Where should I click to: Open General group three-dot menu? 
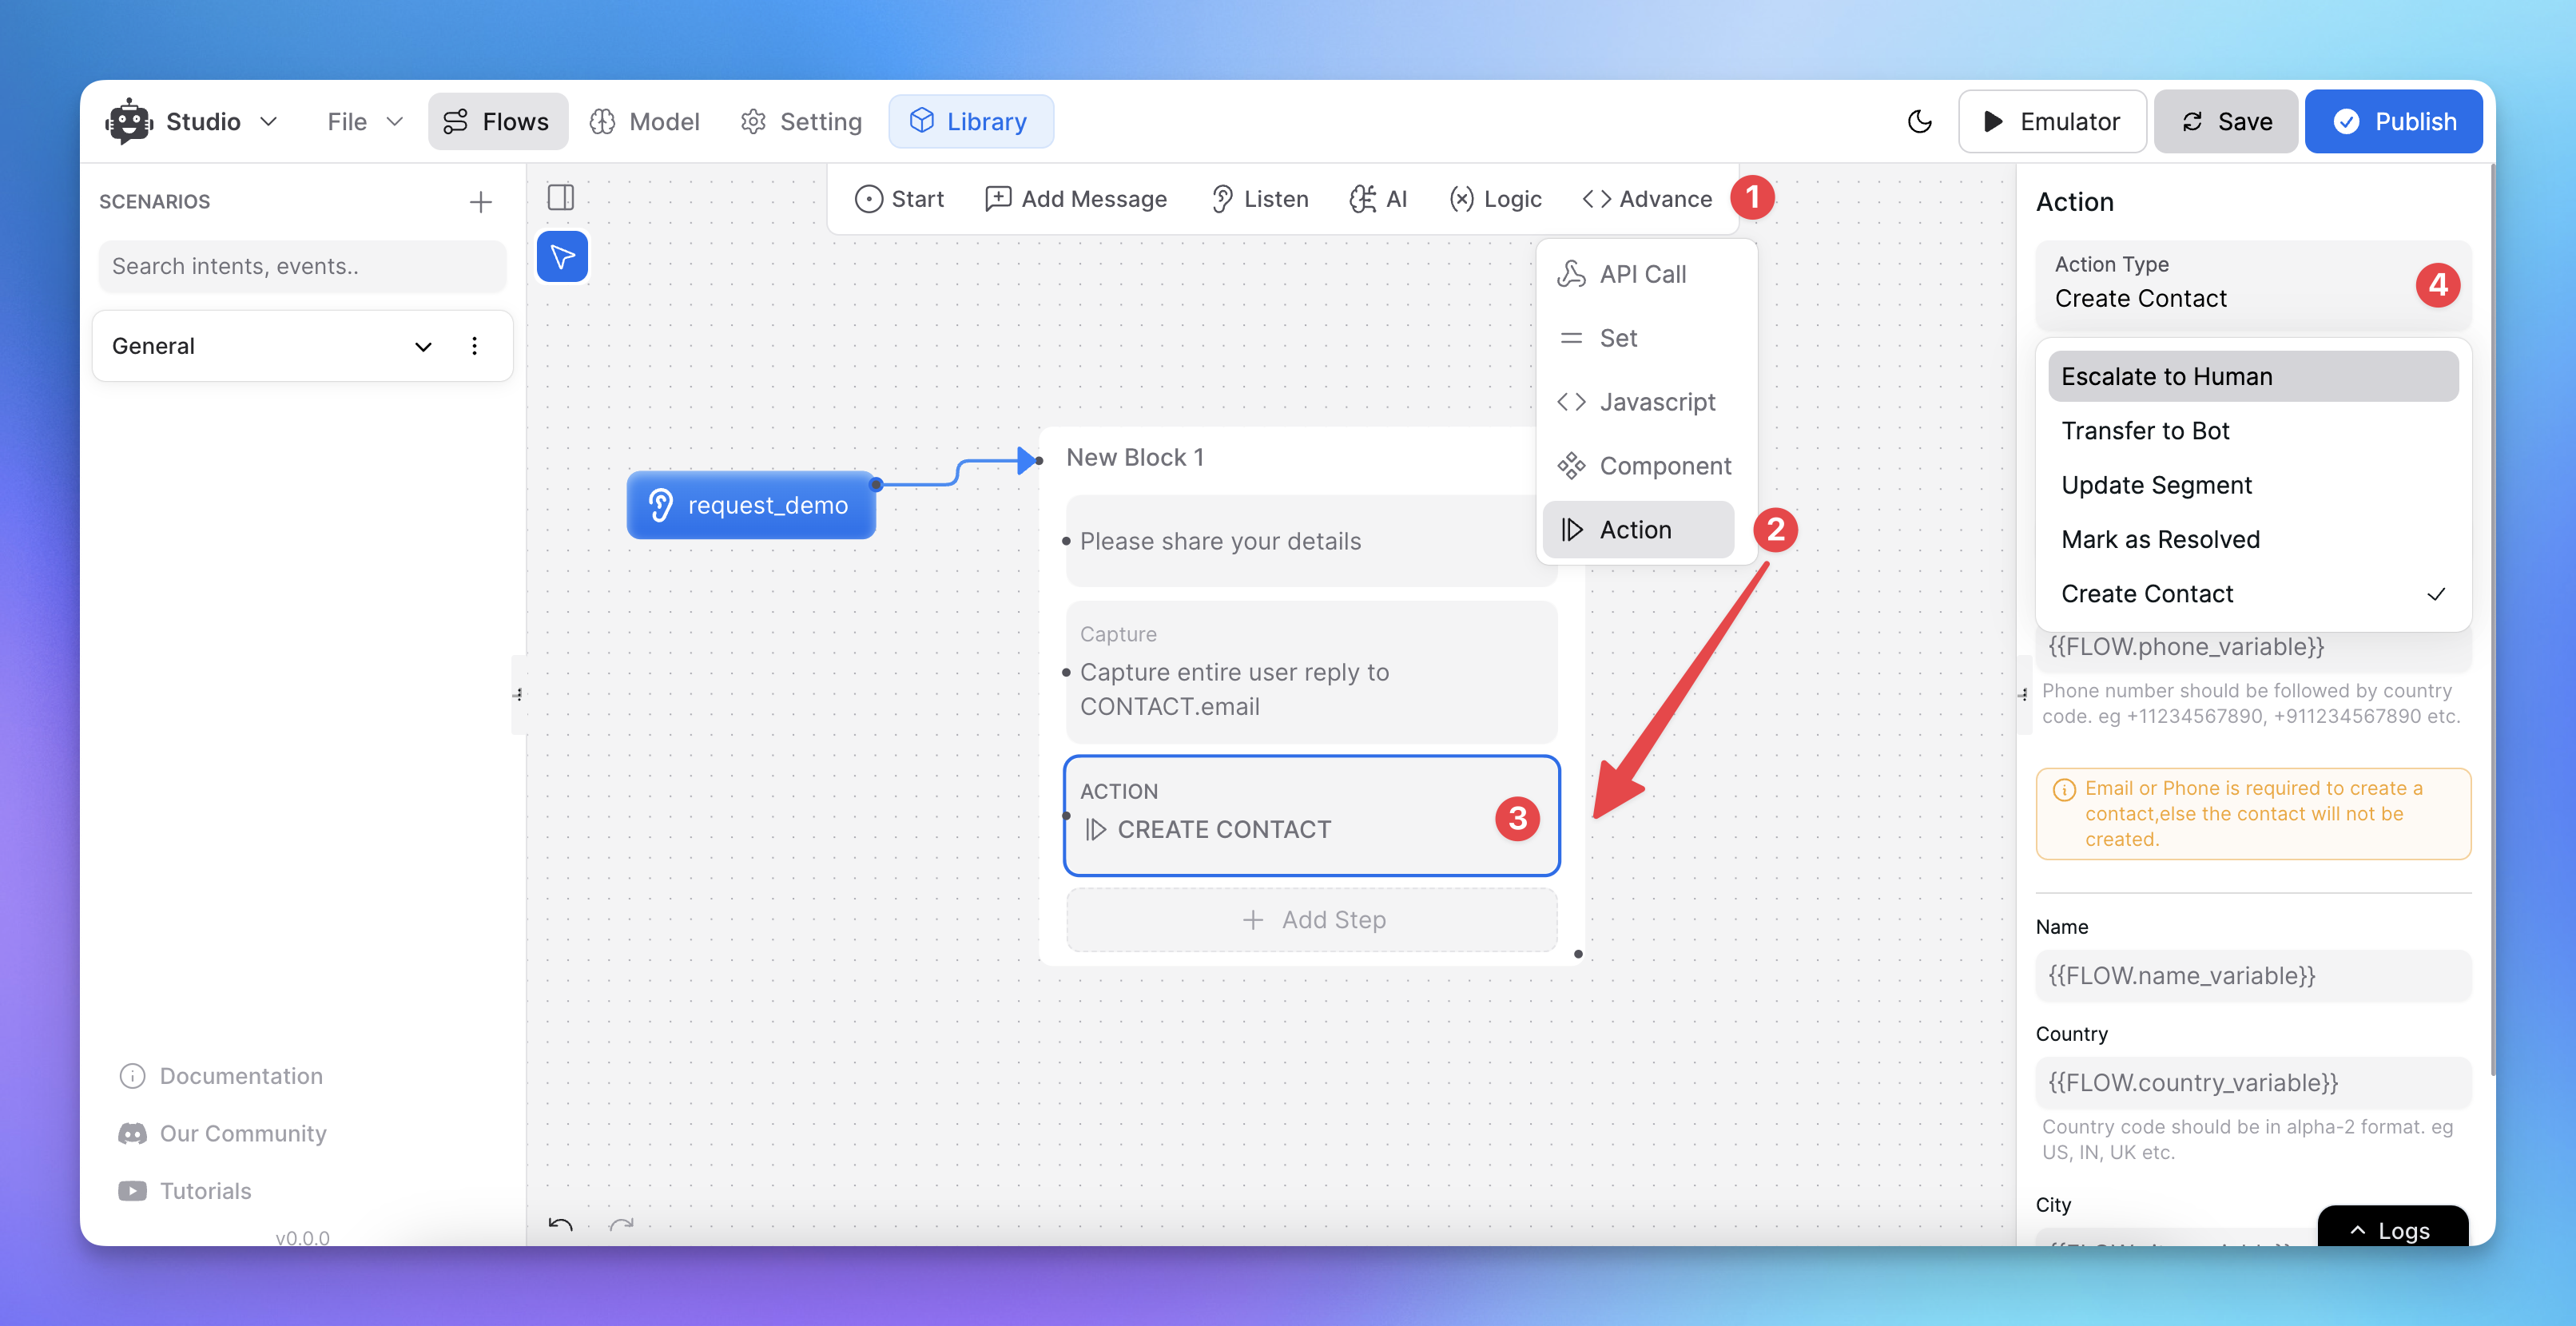click(x=474, y=346)
